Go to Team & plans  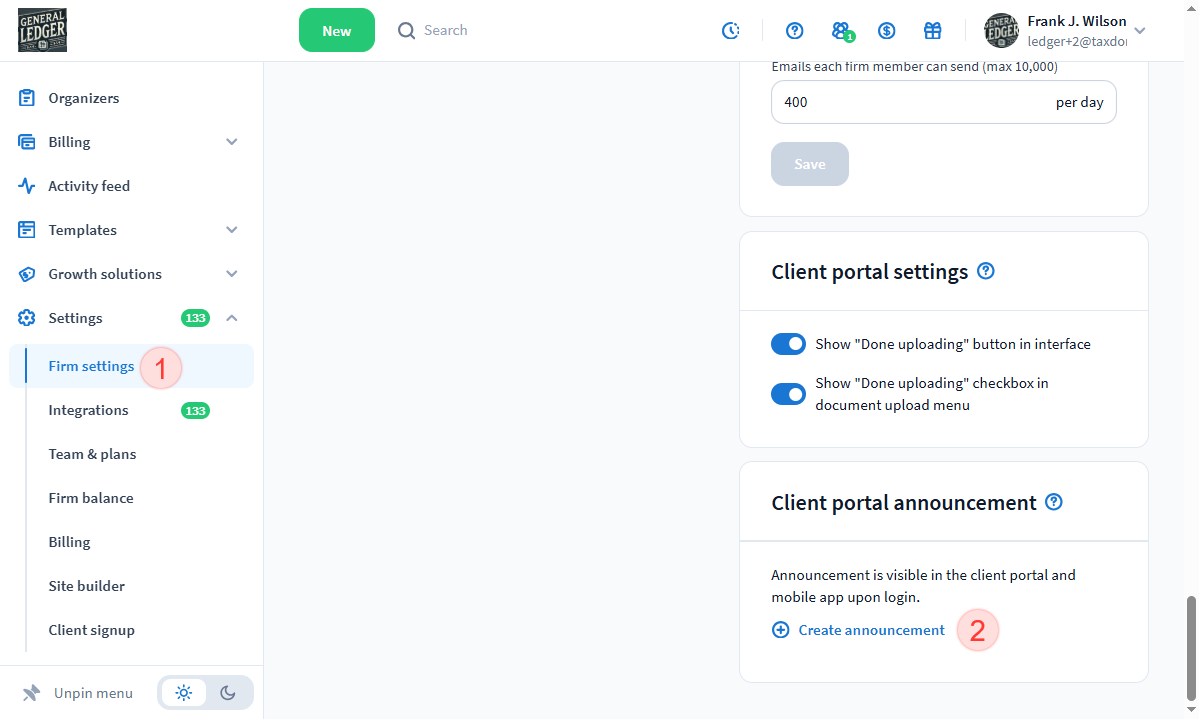(92, 454)
